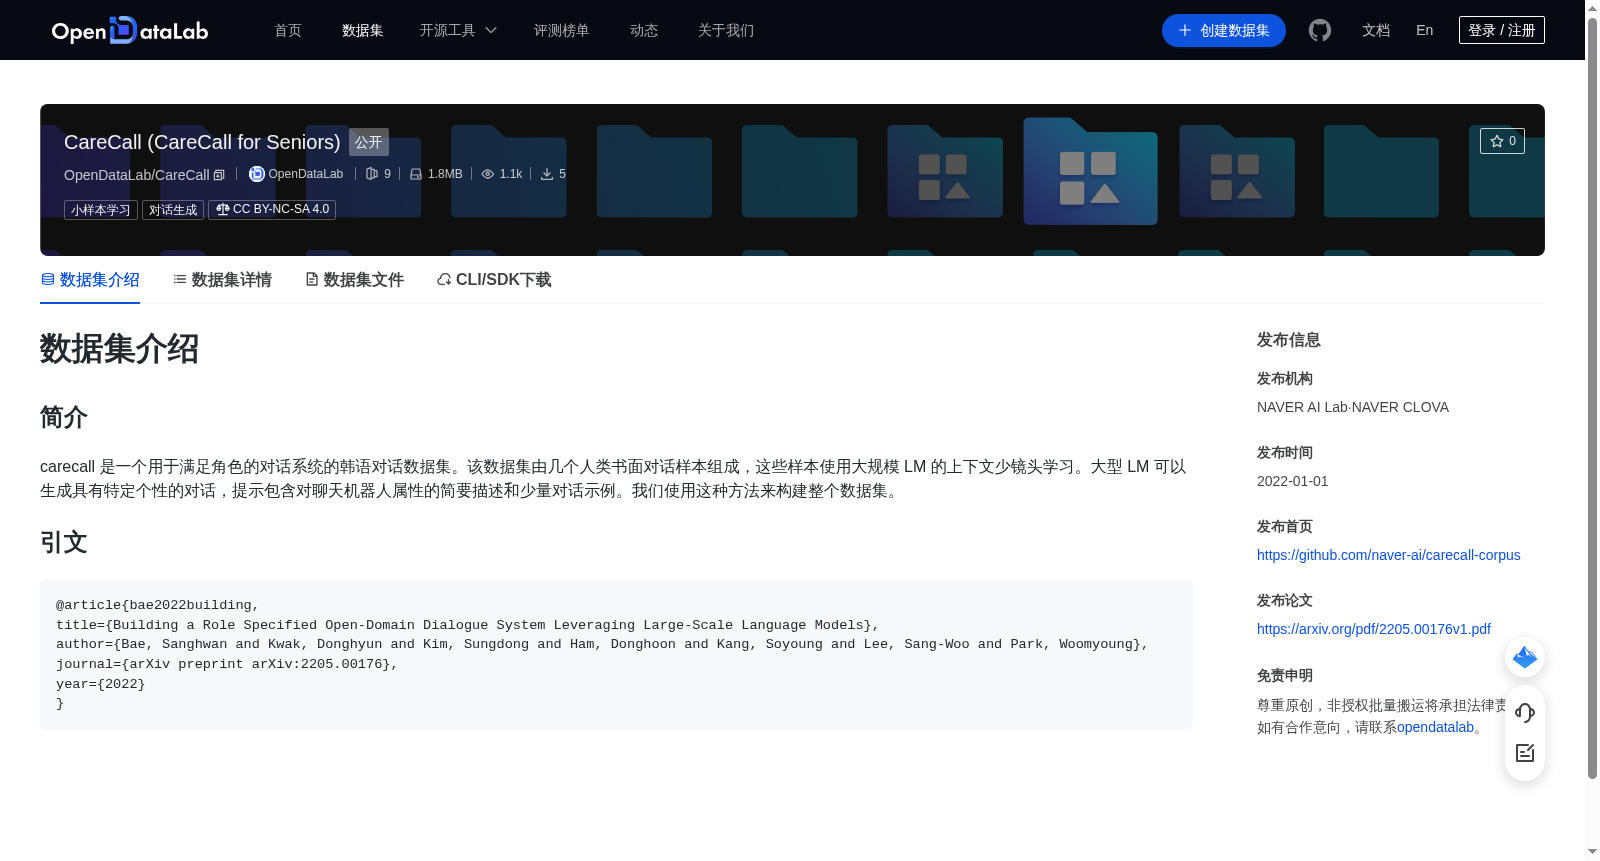Click the opendatalab contact link
The image size is (1600, 861).
(x=1435, y=727)
